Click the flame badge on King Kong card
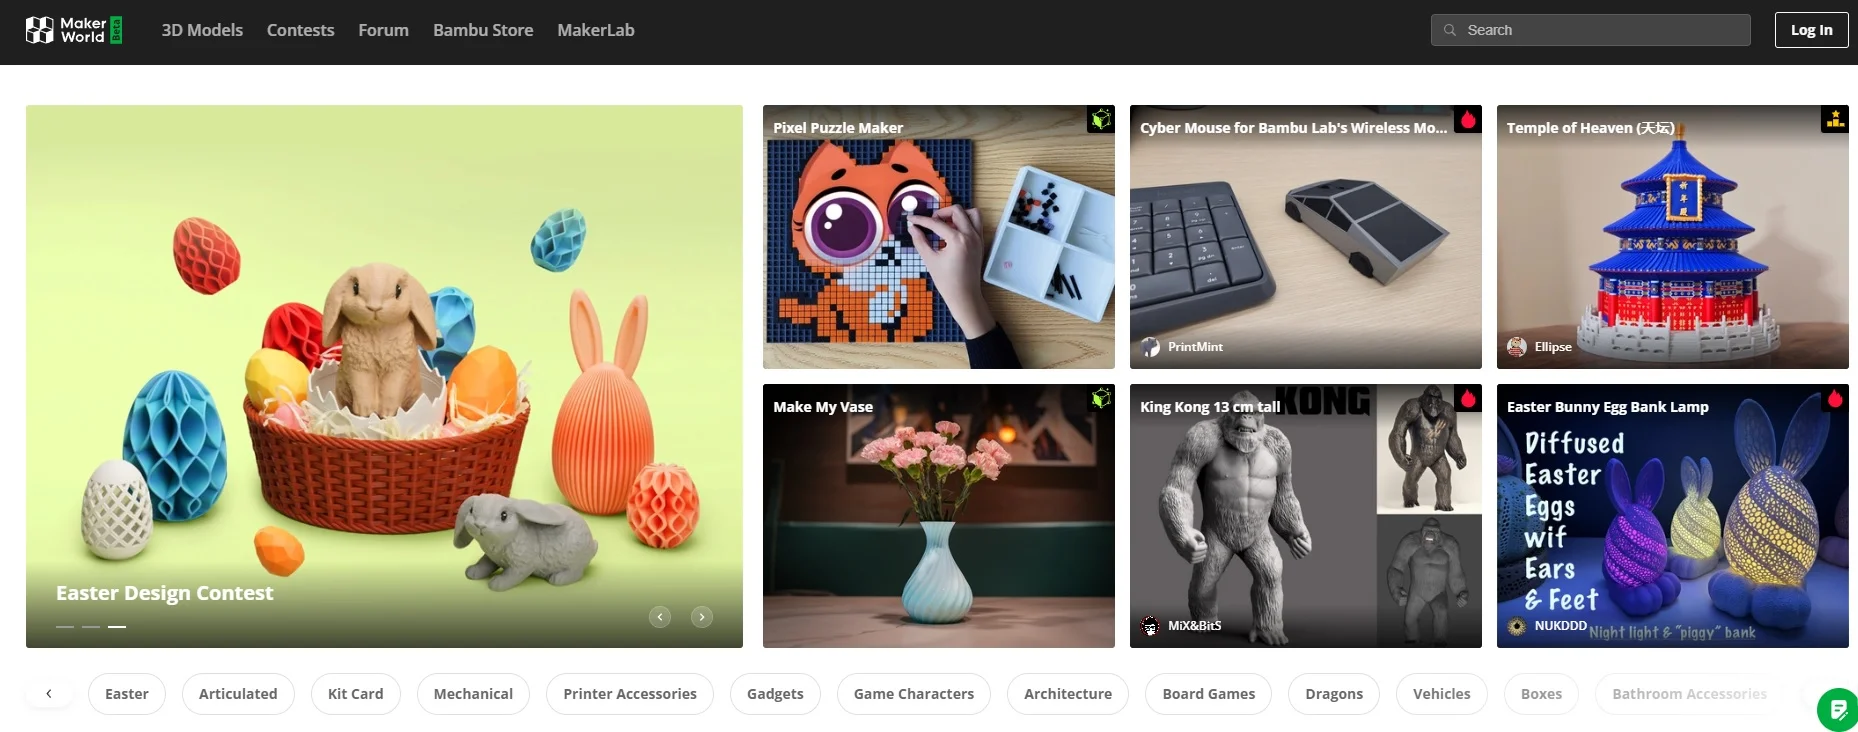The width and height of the screenshot is (1858, 732). point(1468,398)
